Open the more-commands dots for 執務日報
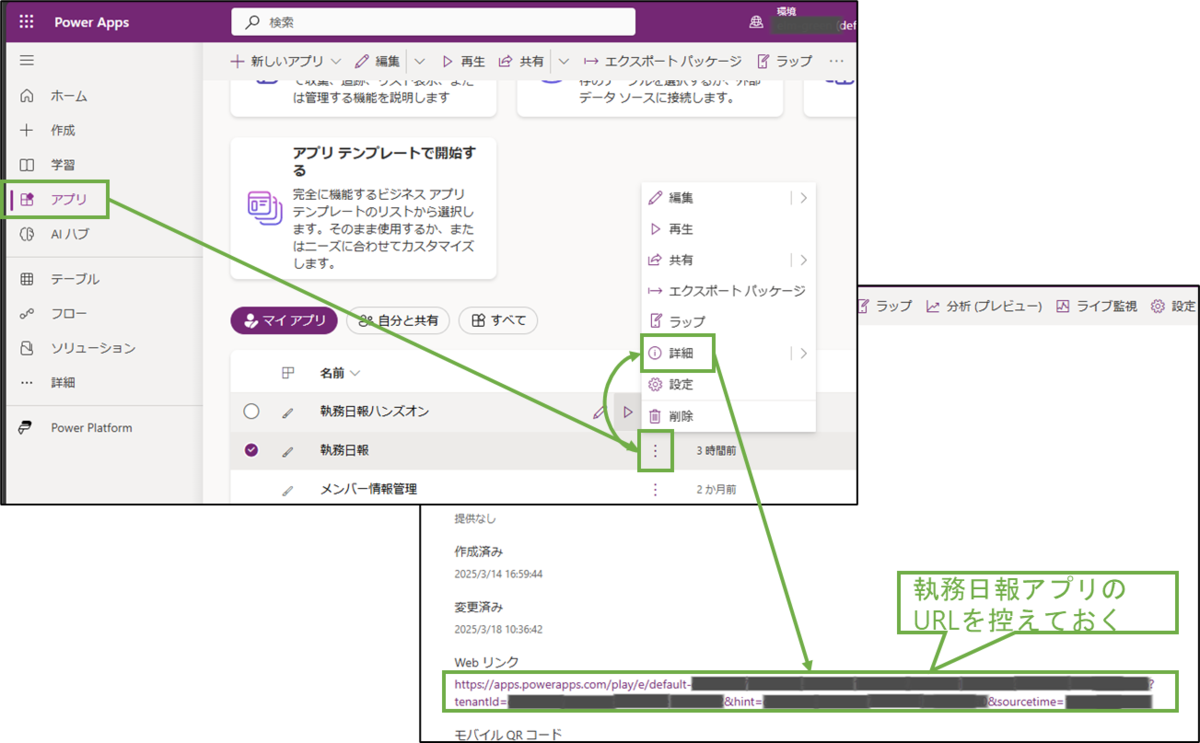 [x=655, y=451]
